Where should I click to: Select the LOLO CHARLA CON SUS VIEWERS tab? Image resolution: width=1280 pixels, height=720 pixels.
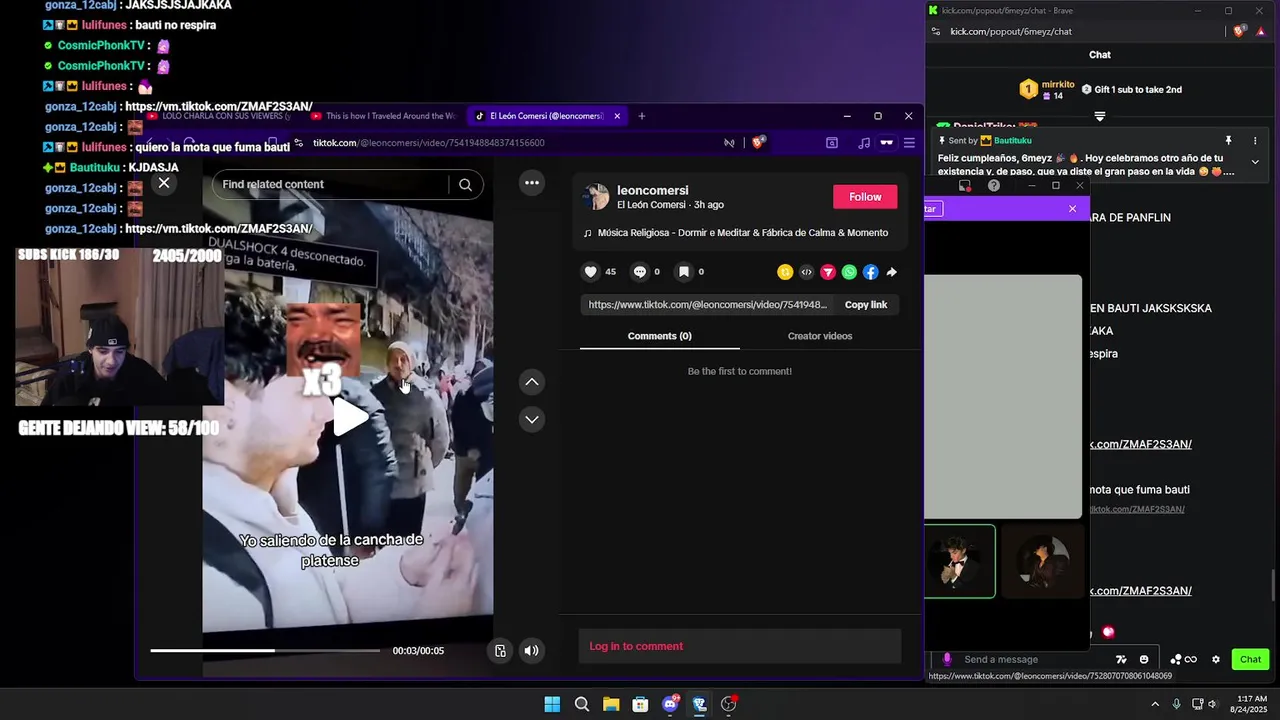[220, 116]
